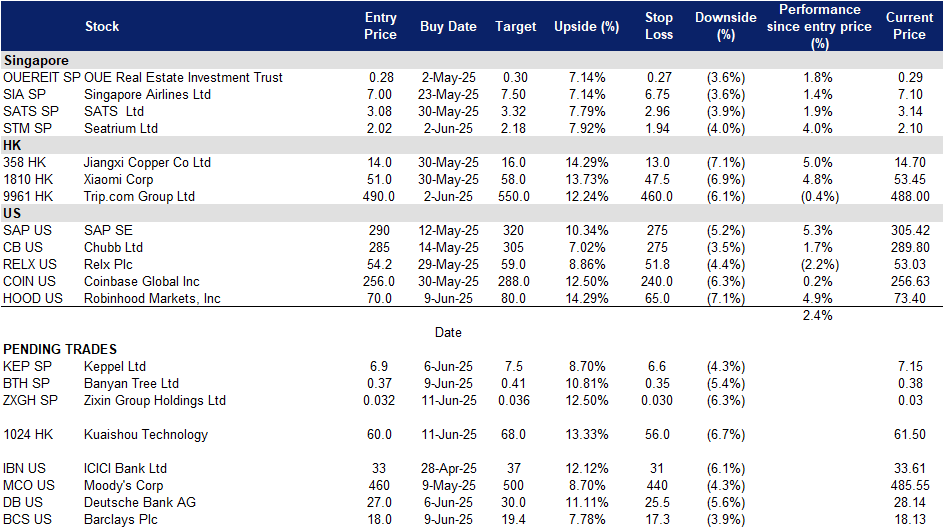Click the Seatrium Ltd name cell
This screenshot has height=528, width=943.
point(121,129)
